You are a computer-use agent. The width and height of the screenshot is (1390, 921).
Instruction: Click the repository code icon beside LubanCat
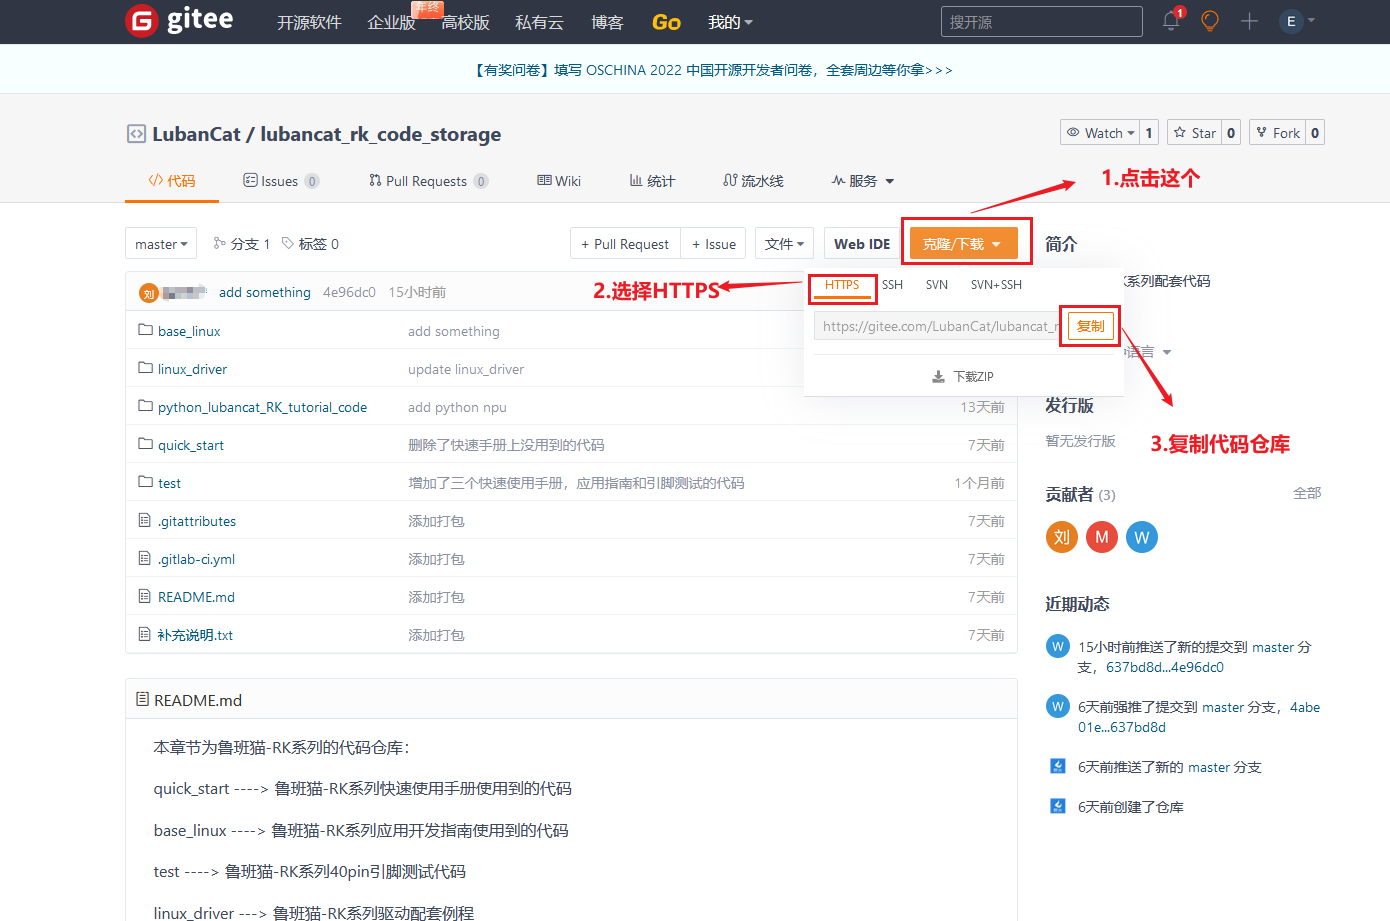pos(136,134)
